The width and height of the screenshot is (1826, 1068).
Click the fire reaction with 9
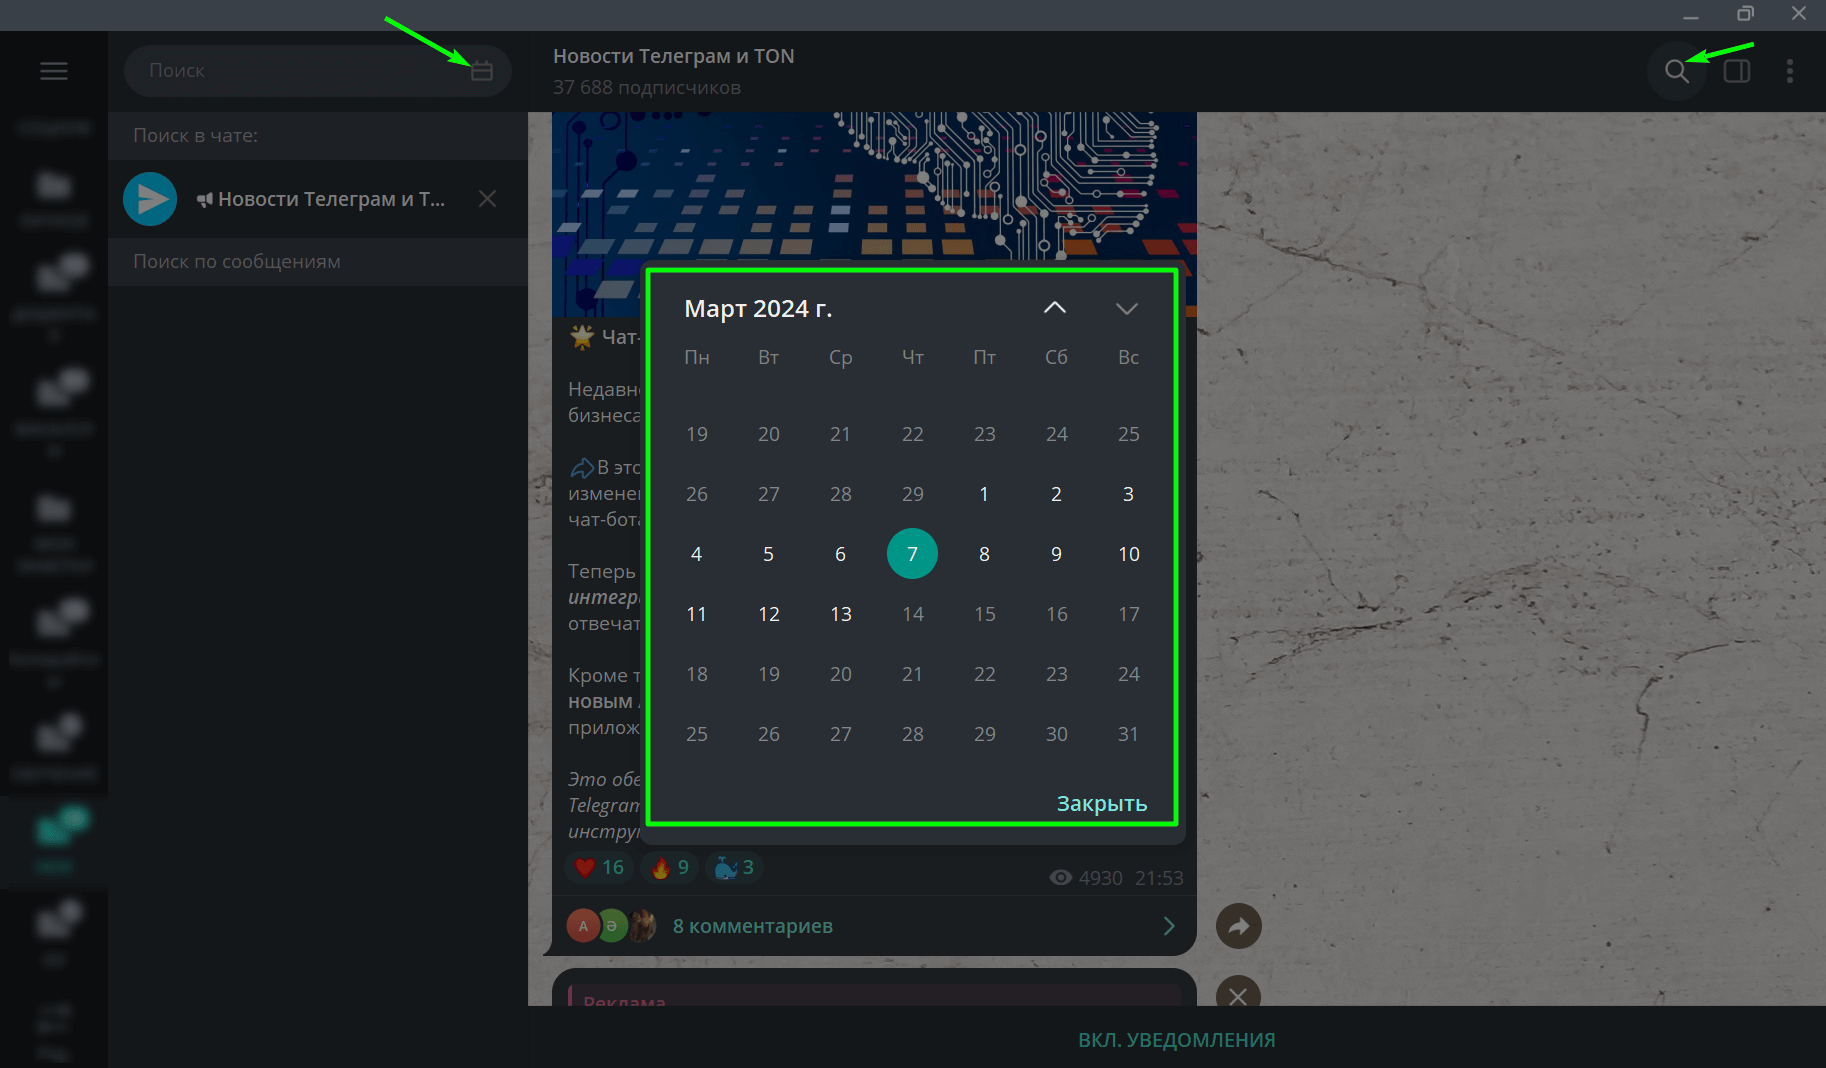670,867
